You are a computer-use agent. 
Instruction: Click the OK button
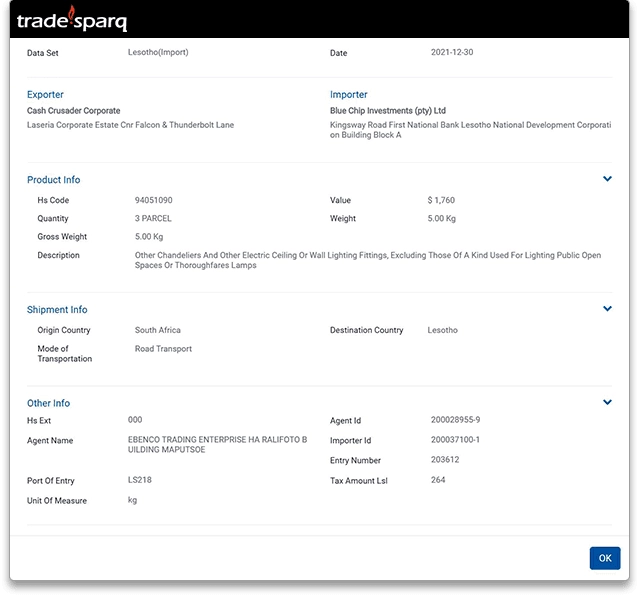[604, 558]
